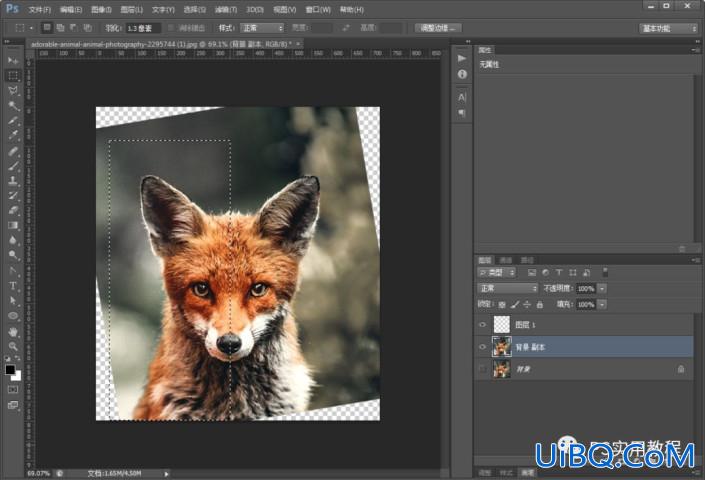Open the layer filter type dropdown
The height and width of the screenshot is (480, 705).
496,272
